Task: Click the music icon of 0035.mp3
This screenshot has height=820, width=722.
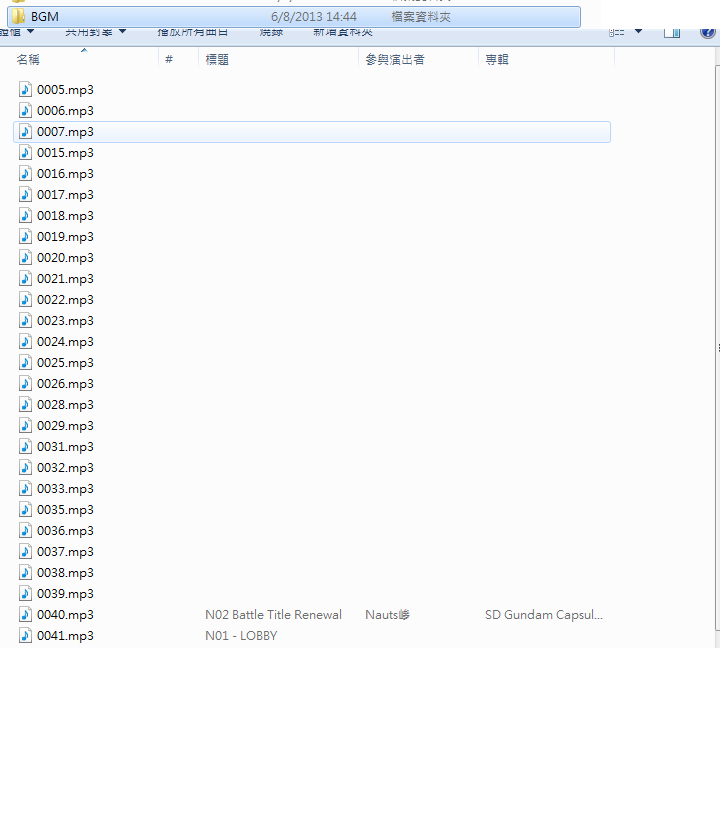Action: point(25,509)
